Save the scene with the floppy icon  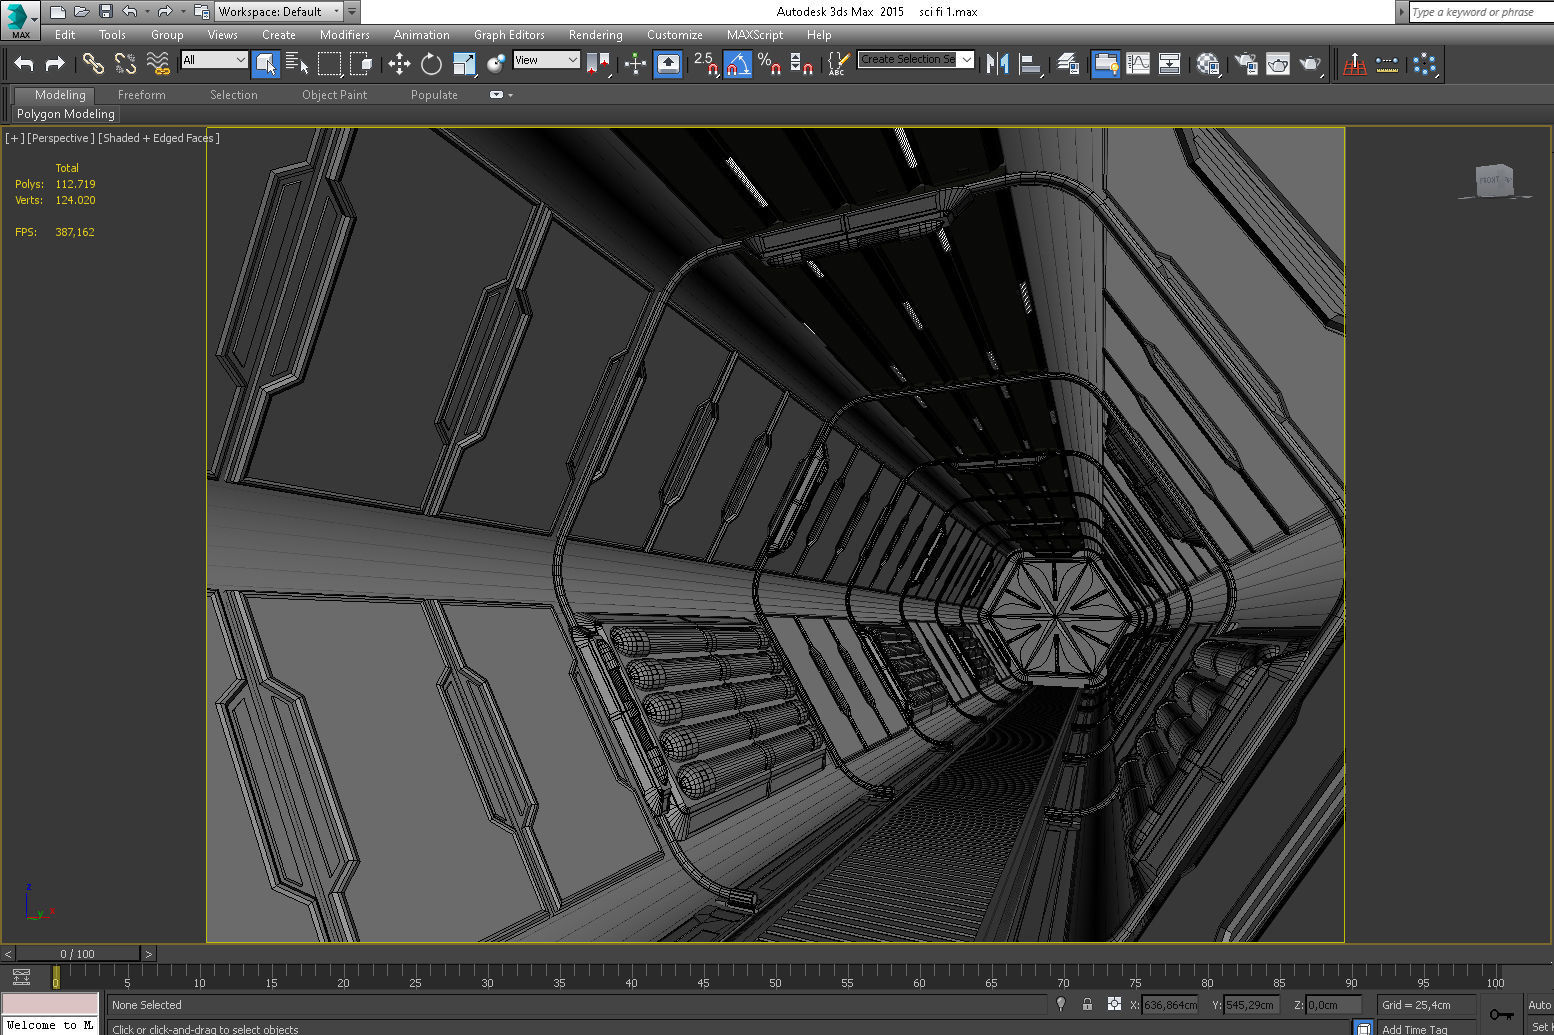pyautogui.click(x=106, y=12)
